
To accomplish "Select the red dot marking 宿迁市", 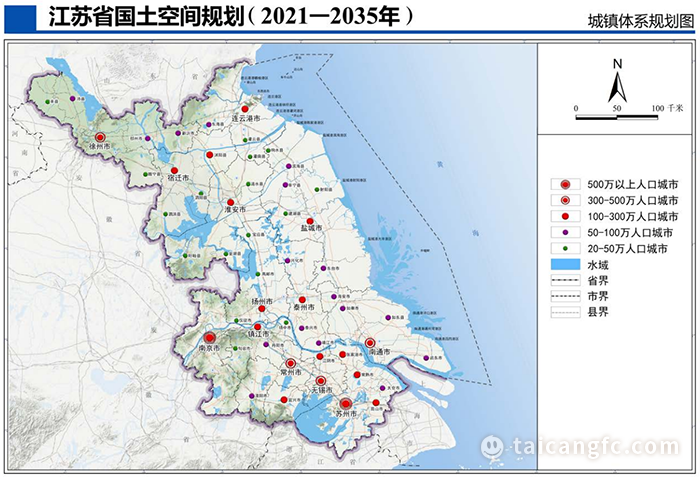I will [x=174, y=170].
